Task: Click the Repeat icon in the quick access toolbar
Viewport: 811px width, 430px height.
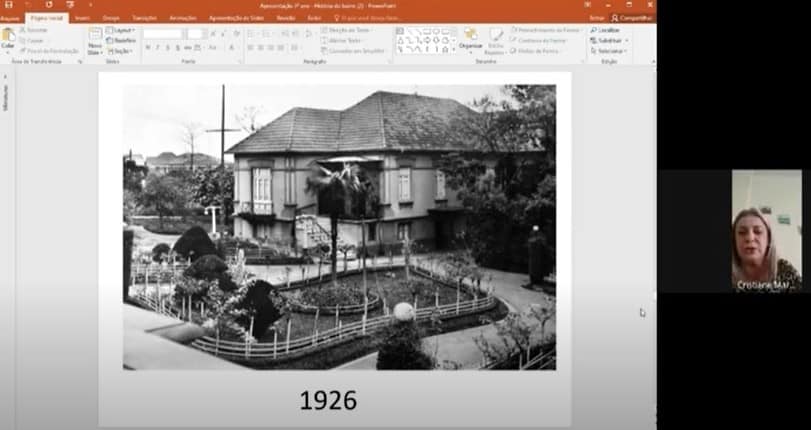Action: pyautogui.click(x=49, y=5)
